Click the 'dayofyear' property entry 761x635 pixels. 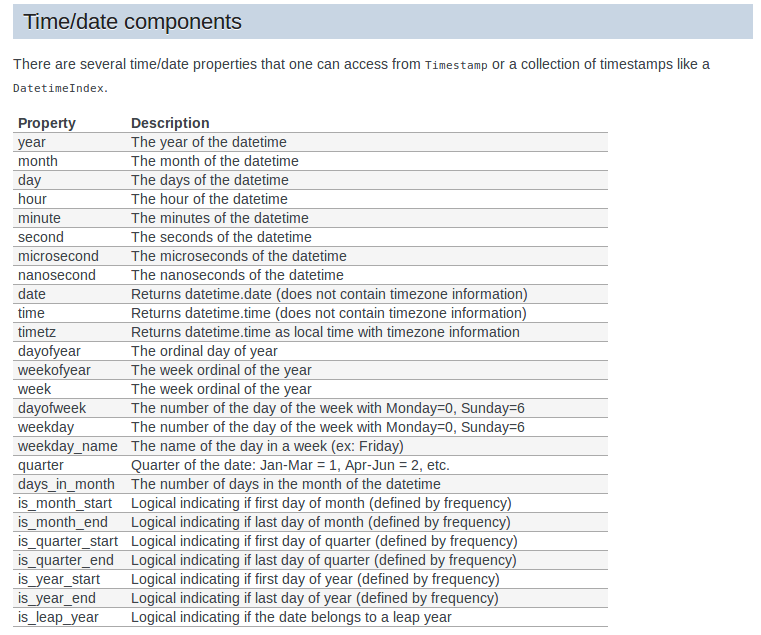(x=49, y=351)
